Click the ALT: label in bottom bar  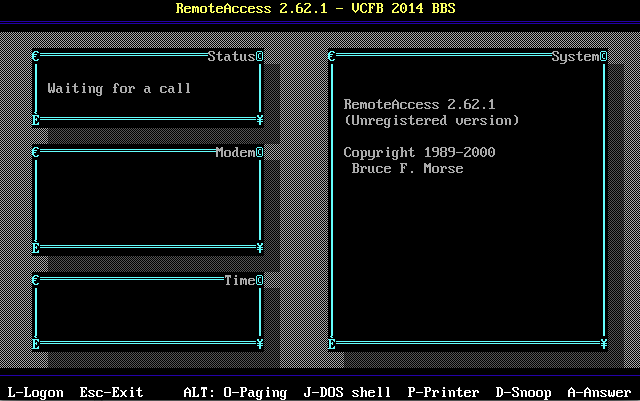coord(199,392)
